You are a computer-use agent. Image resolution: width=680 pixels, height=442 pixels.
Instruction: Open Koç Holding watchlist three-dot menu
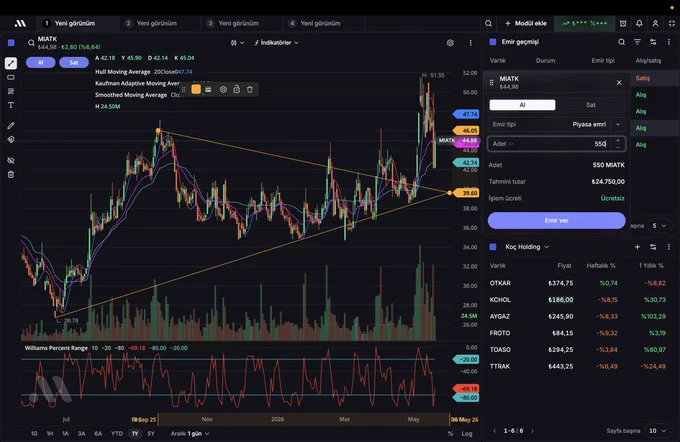668,247
